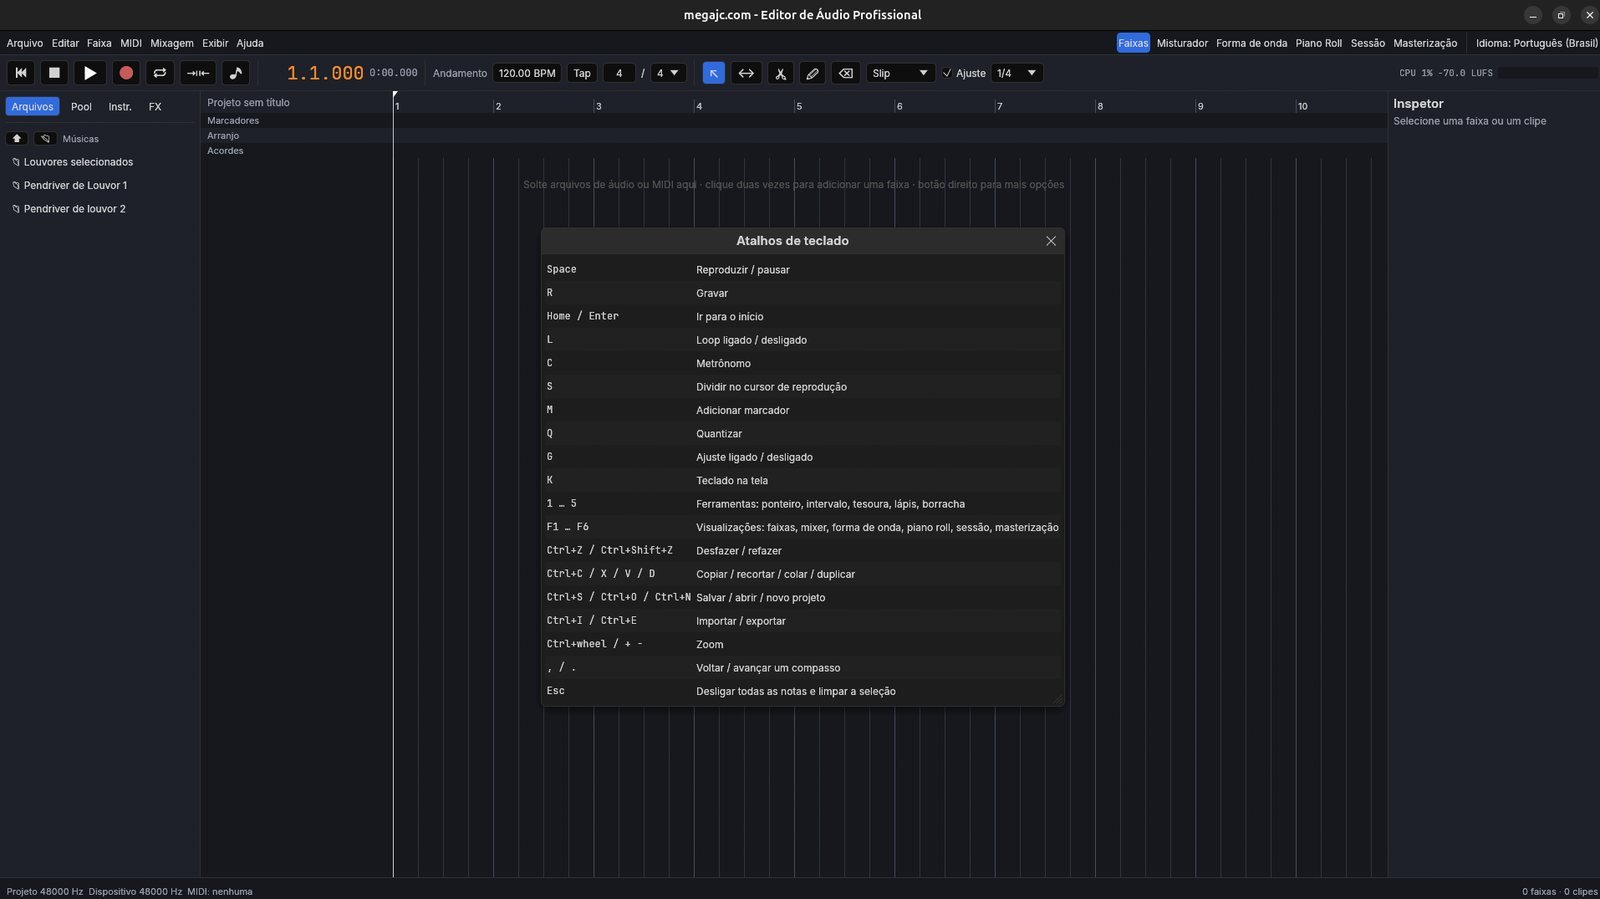Switch to the Masterização view
The width and height of the screenshot is (1600, 899).
[x=1425, y=43]
